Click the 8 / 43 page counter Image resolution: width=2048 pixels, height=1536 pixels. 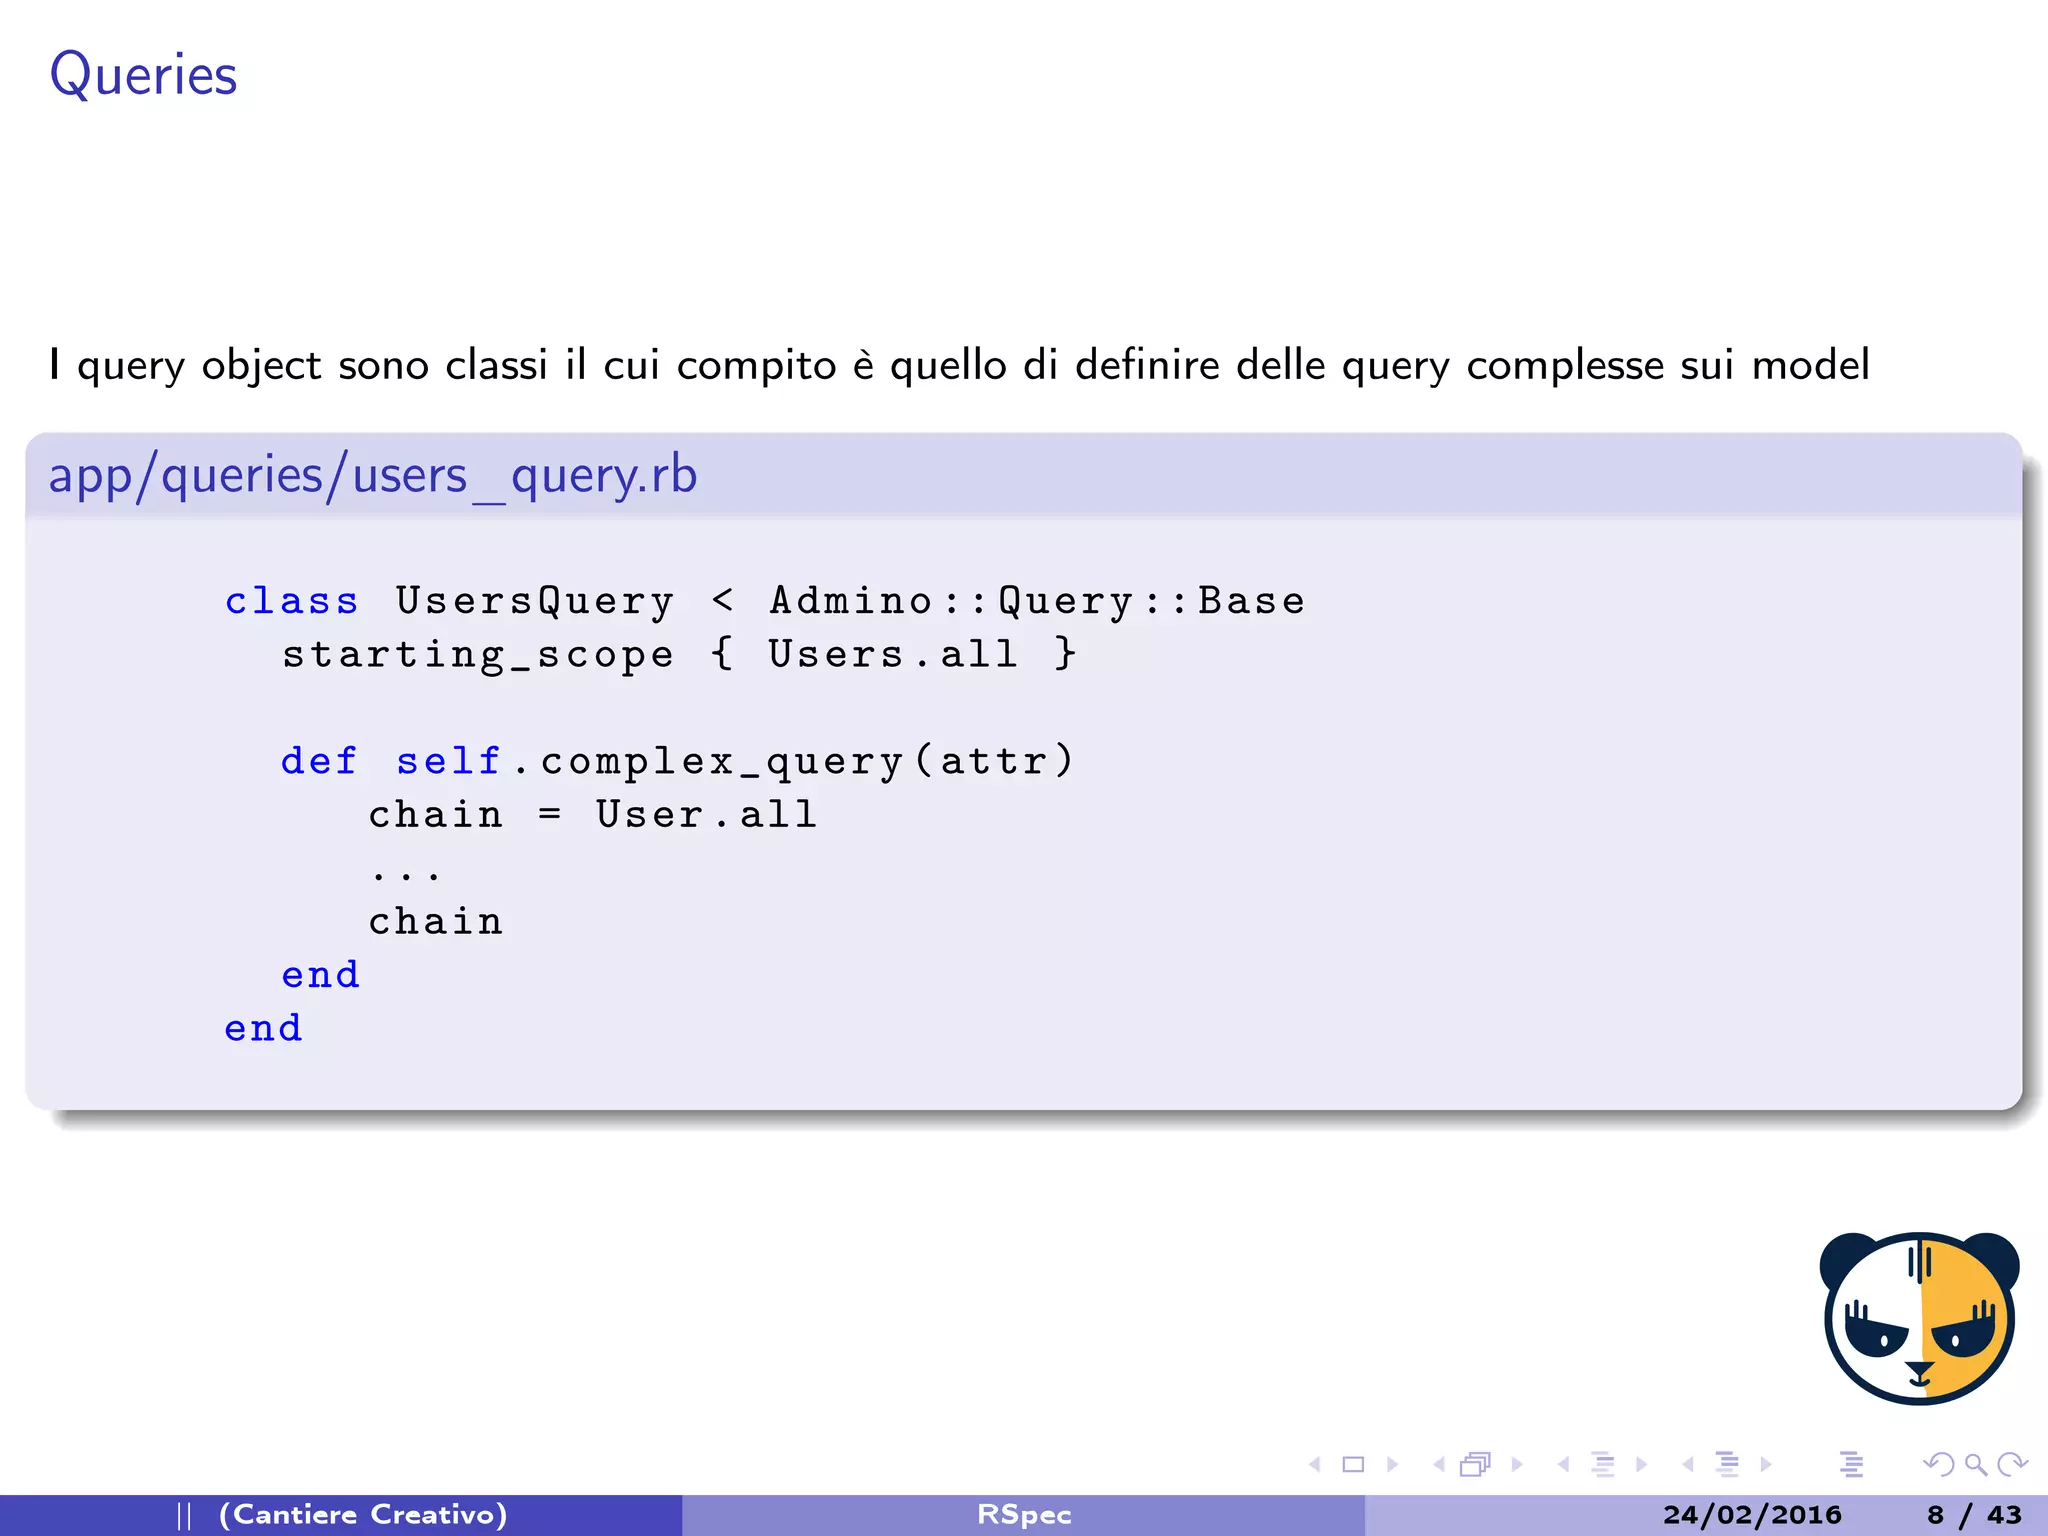[1975, 1515]
